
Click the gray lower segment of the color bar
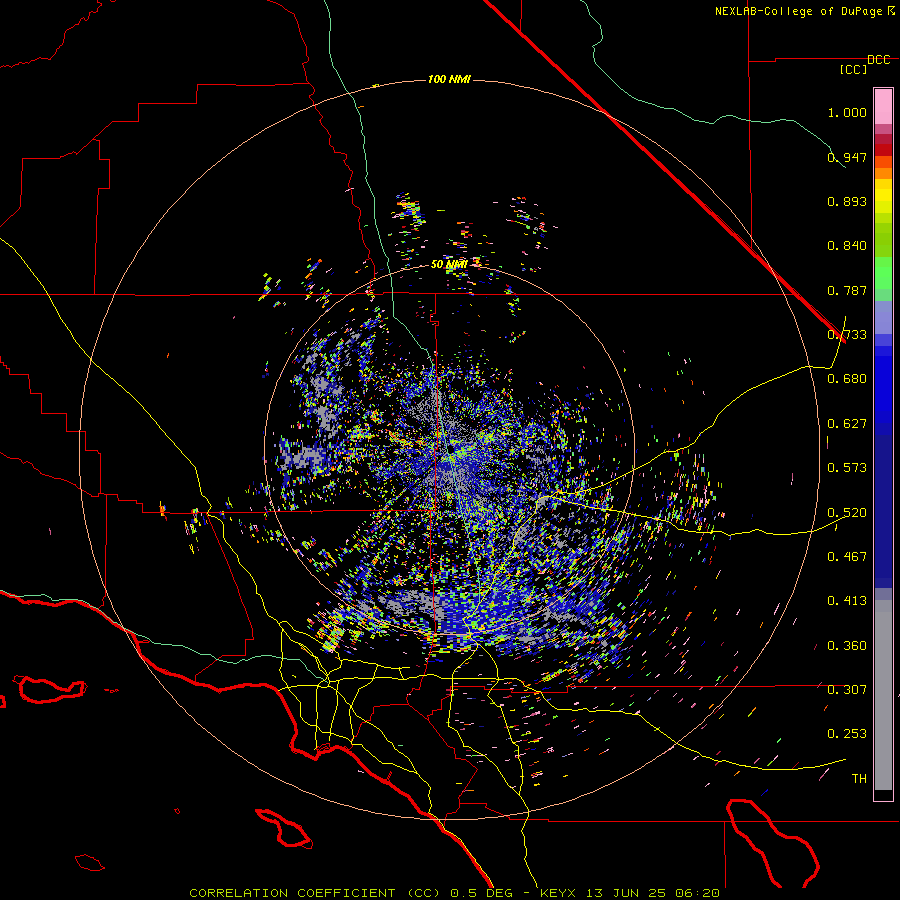pos(883,695)
